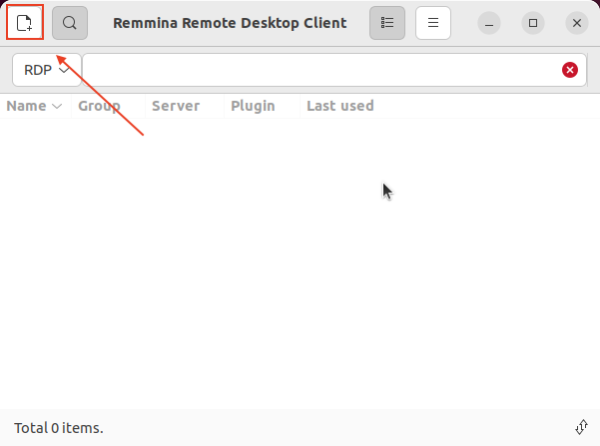Image resolution: width=600 pixels, height=446 pixels.
Task: Expand the RDP protocol dropdown
Action: 47,70
